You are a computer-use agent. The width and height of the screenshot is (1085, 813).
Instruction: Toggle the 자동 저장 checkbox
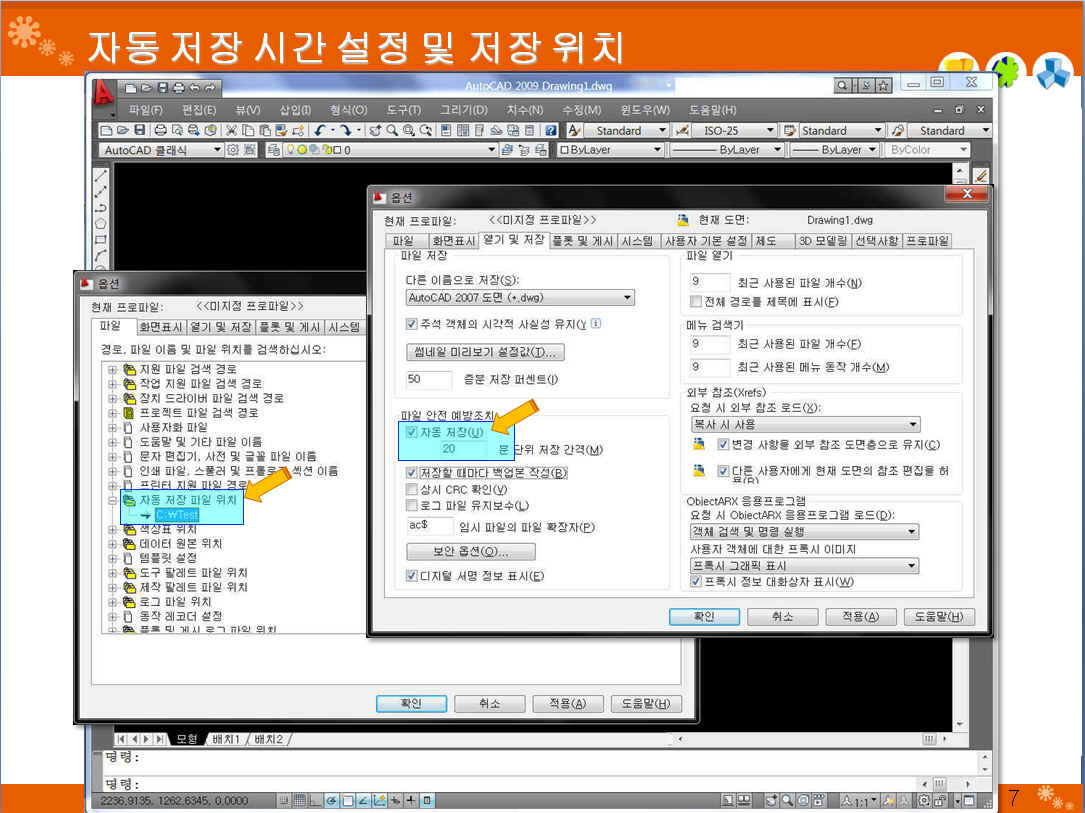[412, 432]
